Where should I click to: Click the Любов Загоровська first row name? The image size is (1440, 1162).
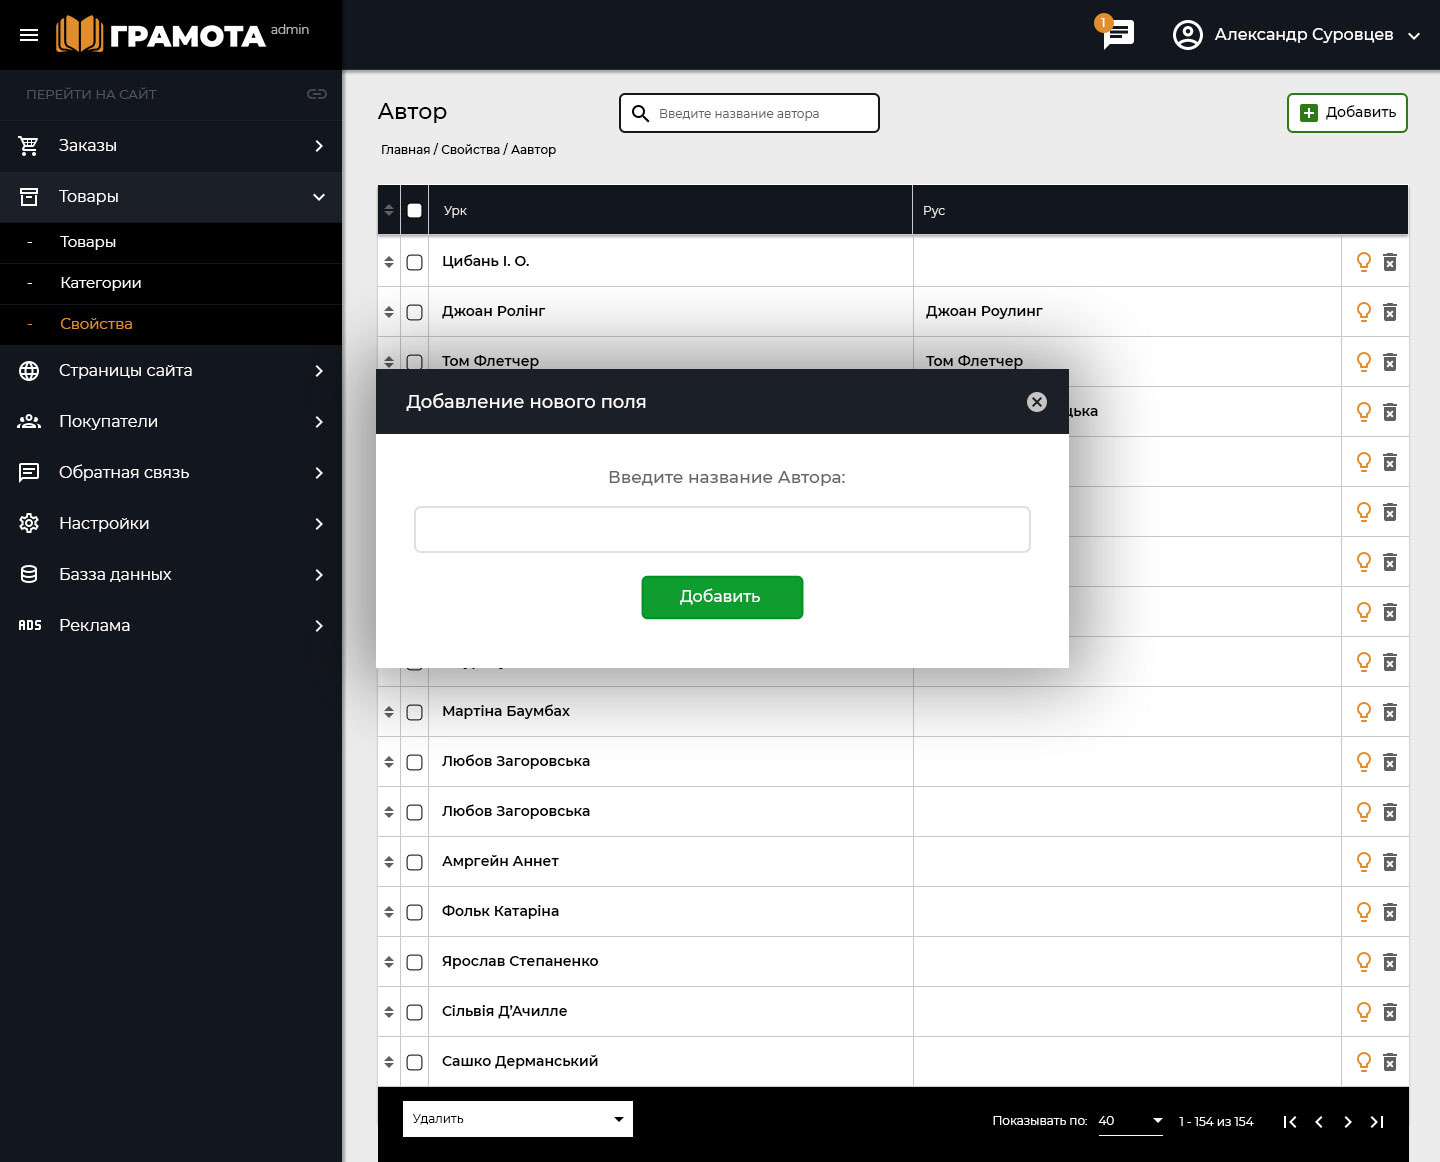(x=516, y=761)
